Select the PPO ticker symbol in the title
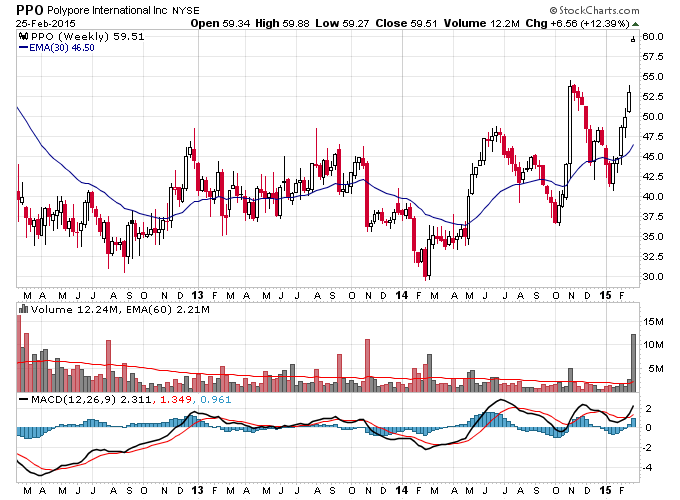Image resolution: width=680 pixels, height=500 pixels. [x=29, y=10]
